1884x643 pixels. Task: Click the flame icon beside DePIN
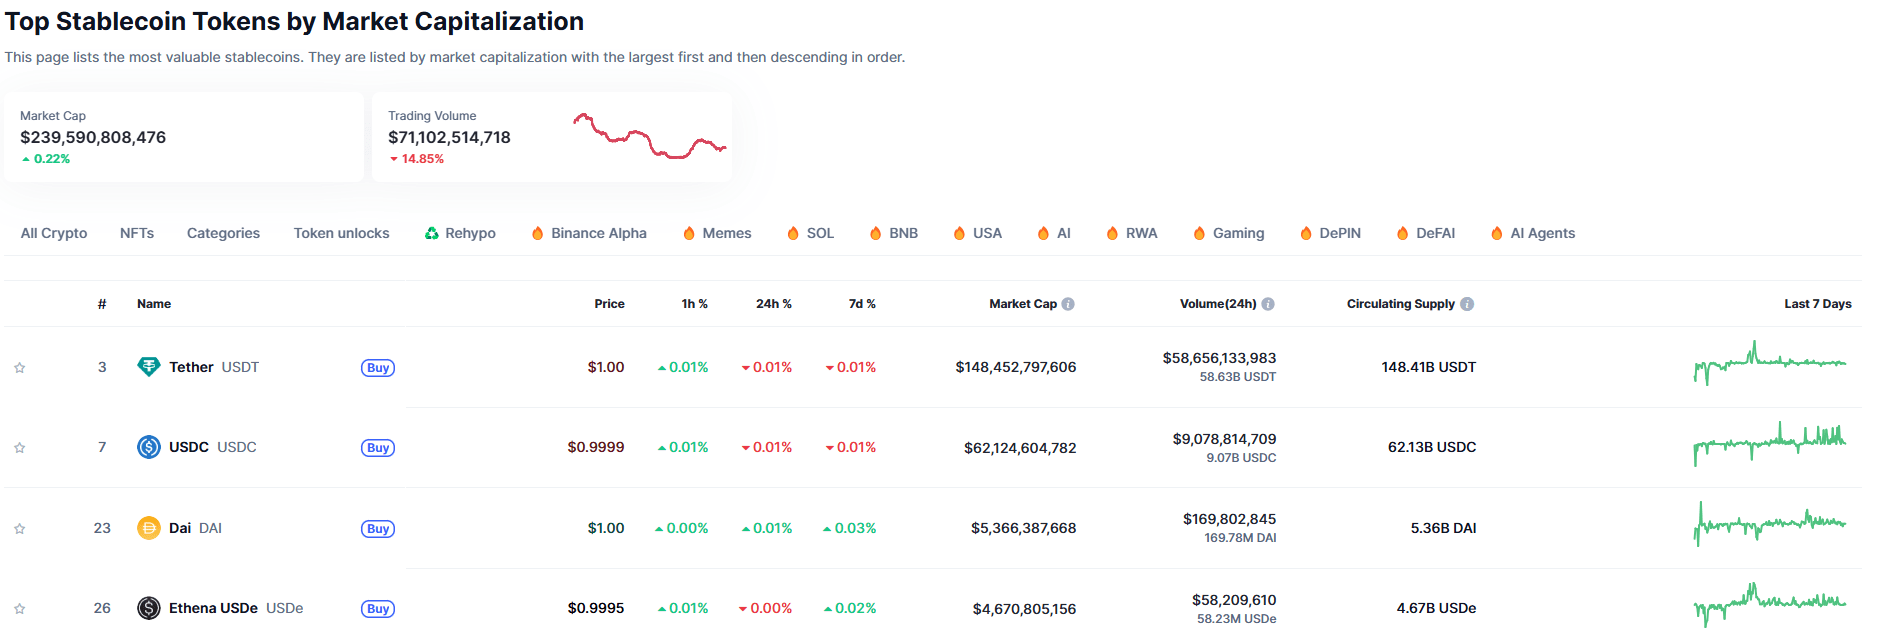[x=1306, y=233]
